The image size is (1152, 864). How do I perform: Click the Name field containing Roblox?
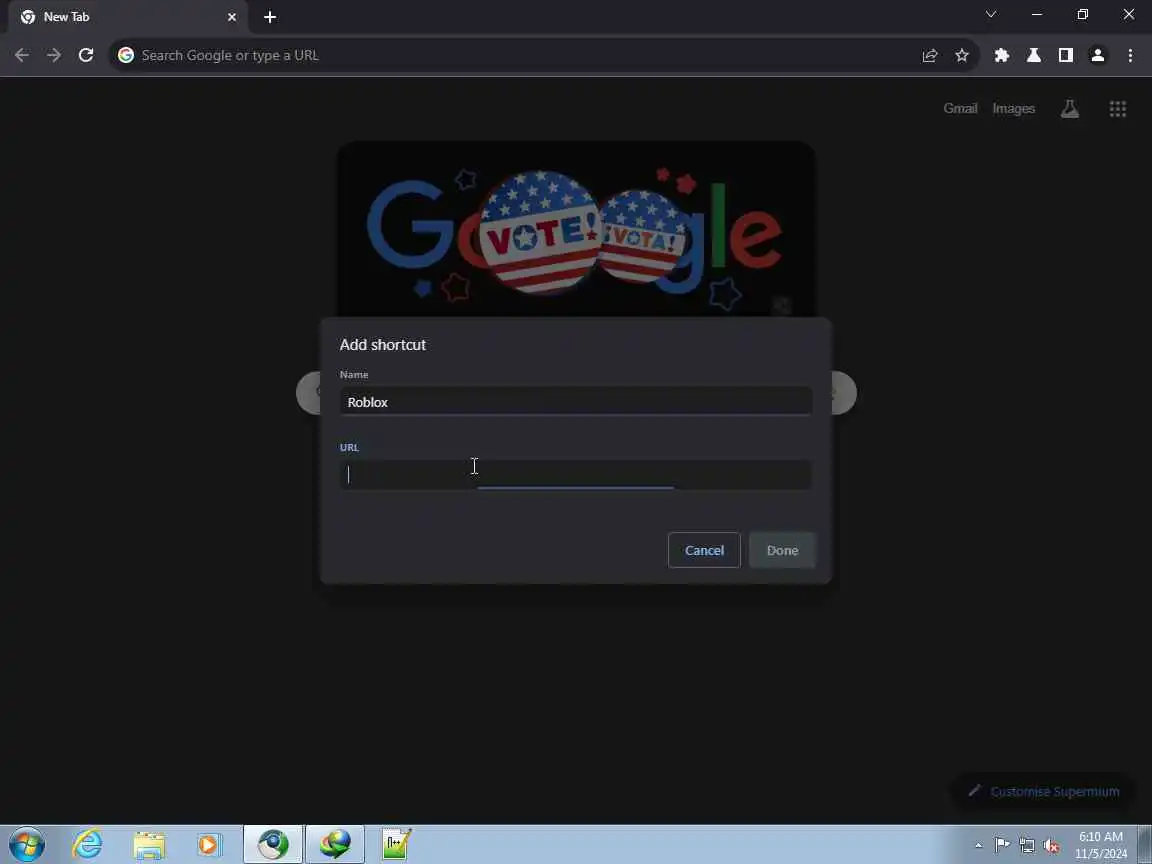pos(576,402)
